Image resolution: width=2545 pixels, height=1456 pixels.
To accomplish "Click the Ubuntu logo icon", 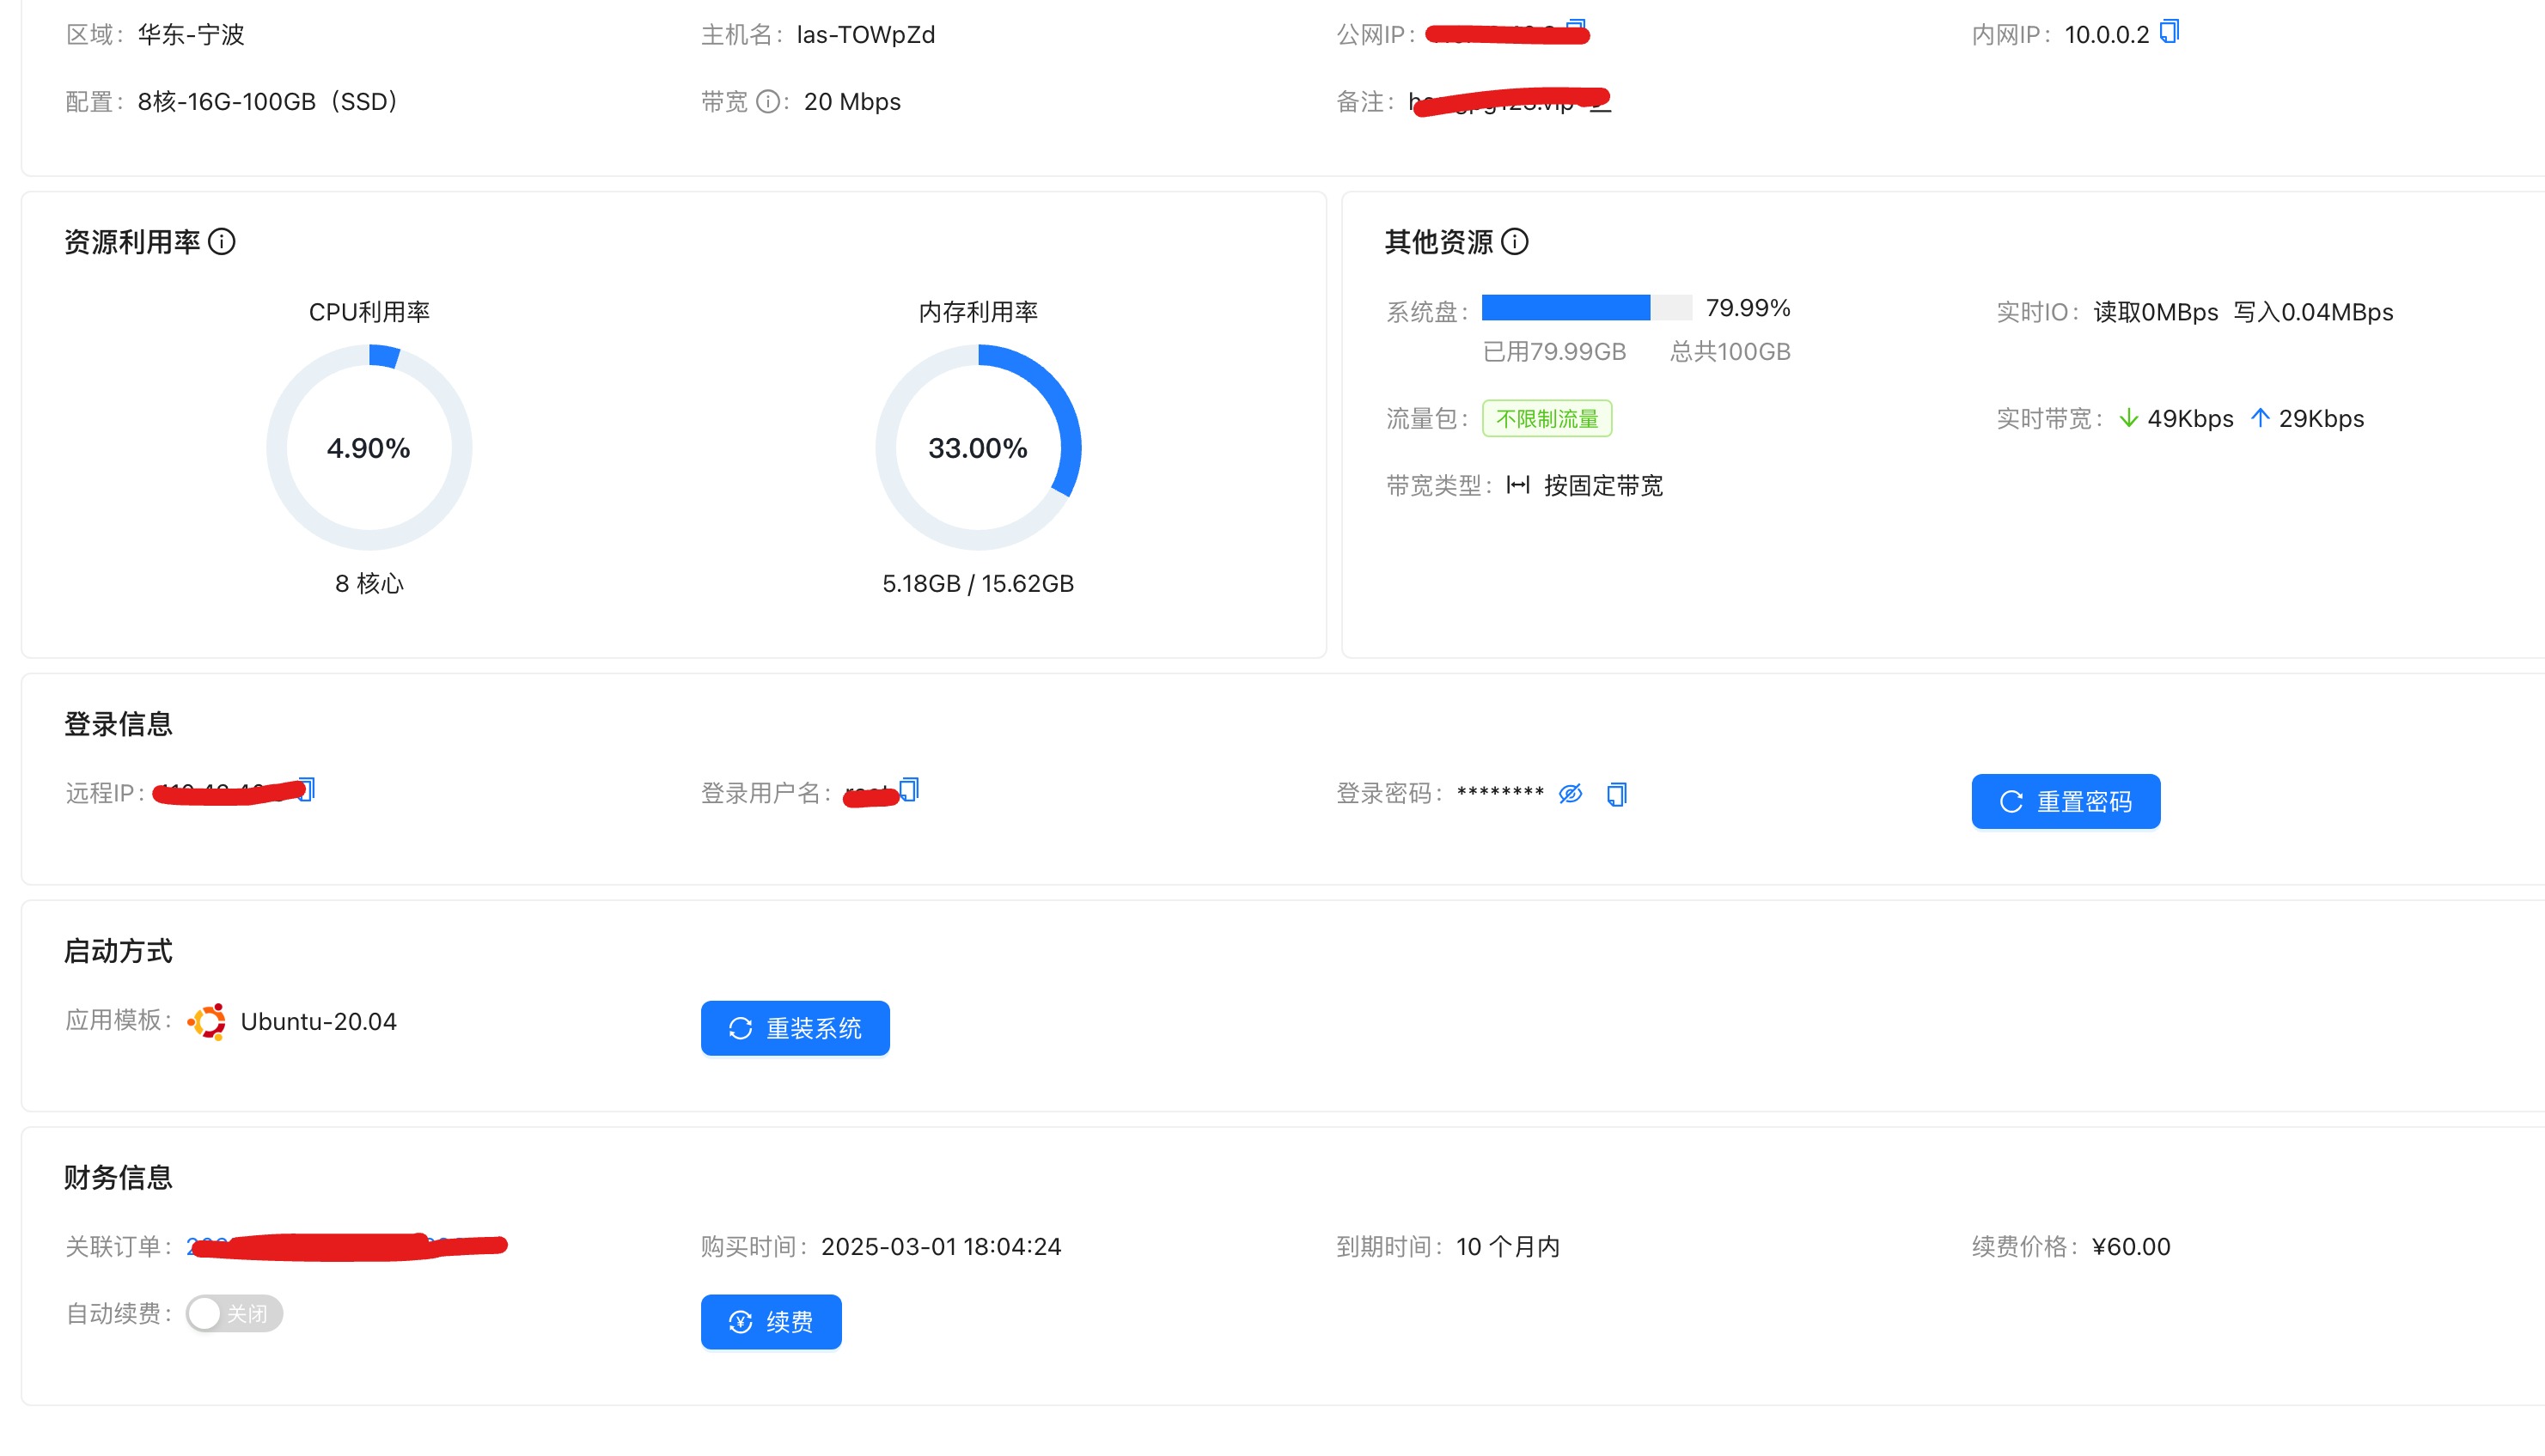I will tap(207, 1022).
